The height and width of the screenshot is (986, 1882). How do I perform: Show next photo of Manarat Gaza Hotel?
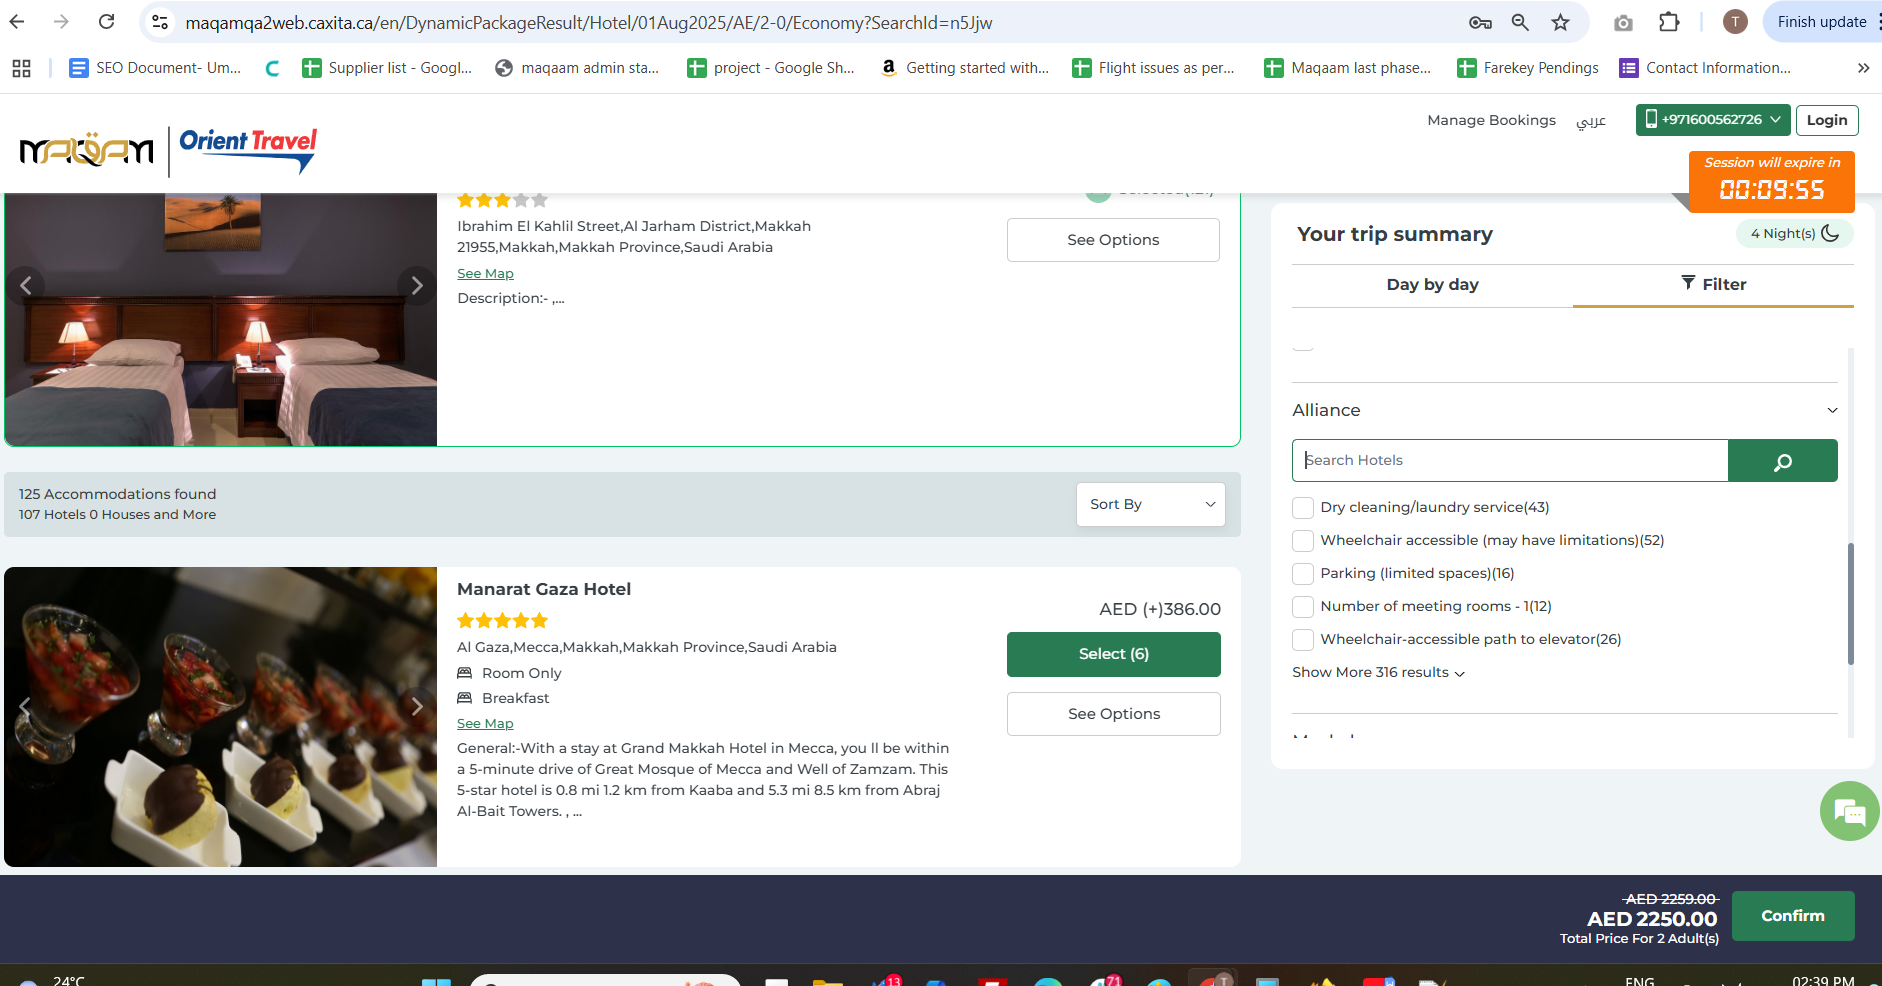(x=417, y=706)
